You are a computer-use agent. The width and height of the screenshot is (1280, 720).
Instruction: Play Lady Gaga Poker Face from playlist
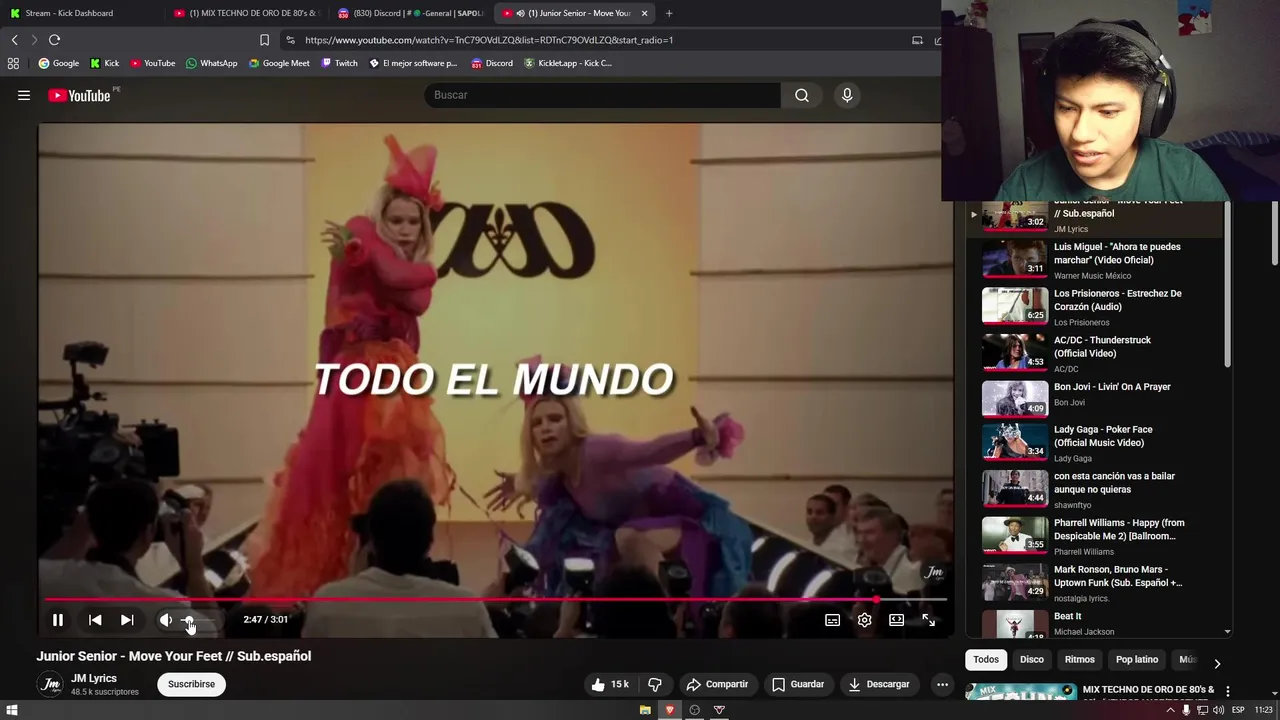click(x=1095, y=442)
